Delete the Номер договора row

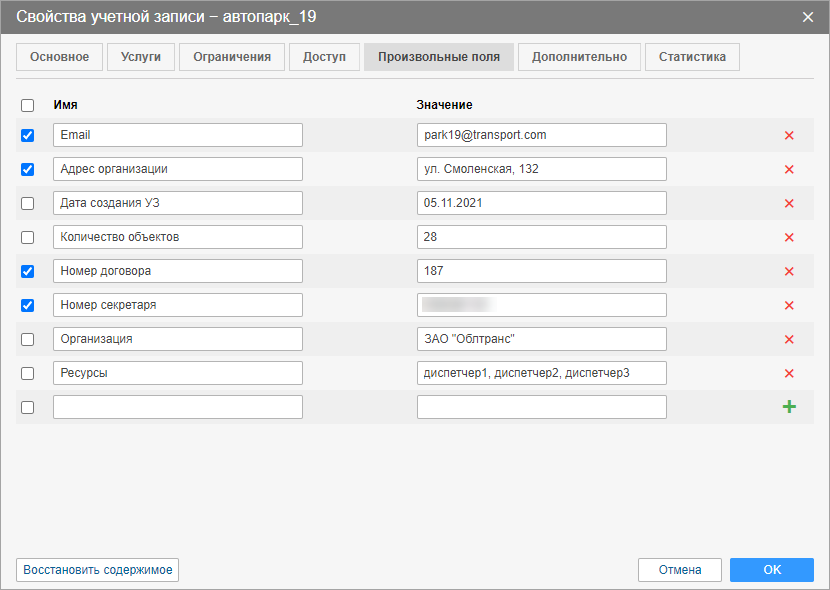[x=789, y=271]
